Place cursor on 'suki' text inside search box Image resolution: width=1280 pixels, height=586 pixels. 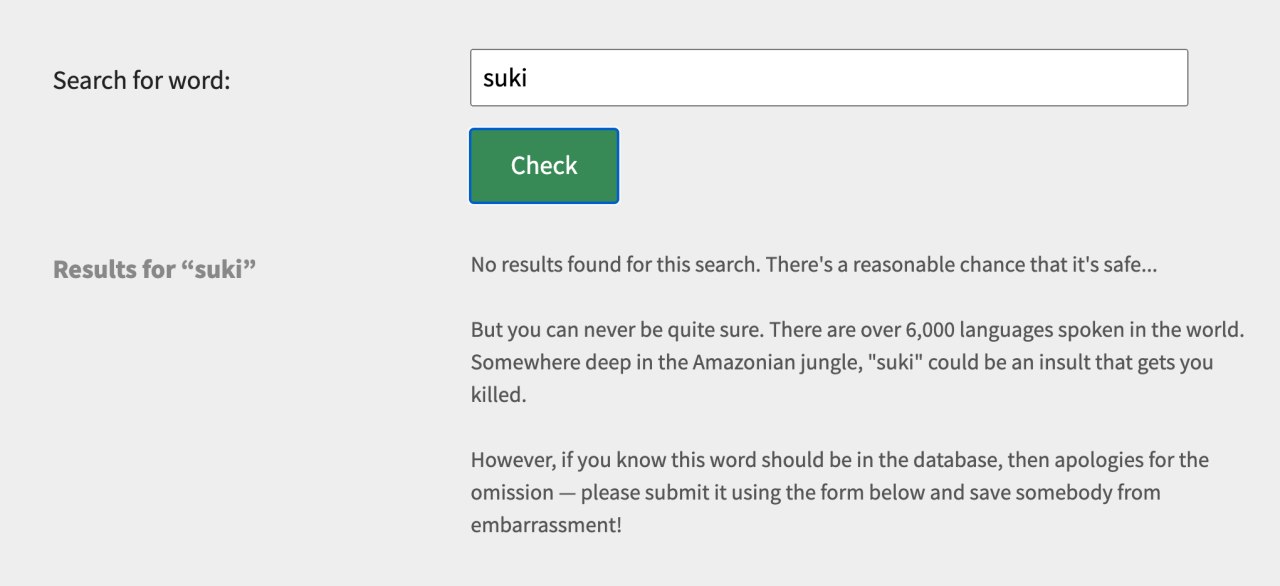pyautogui.click(x=505, y=78)
